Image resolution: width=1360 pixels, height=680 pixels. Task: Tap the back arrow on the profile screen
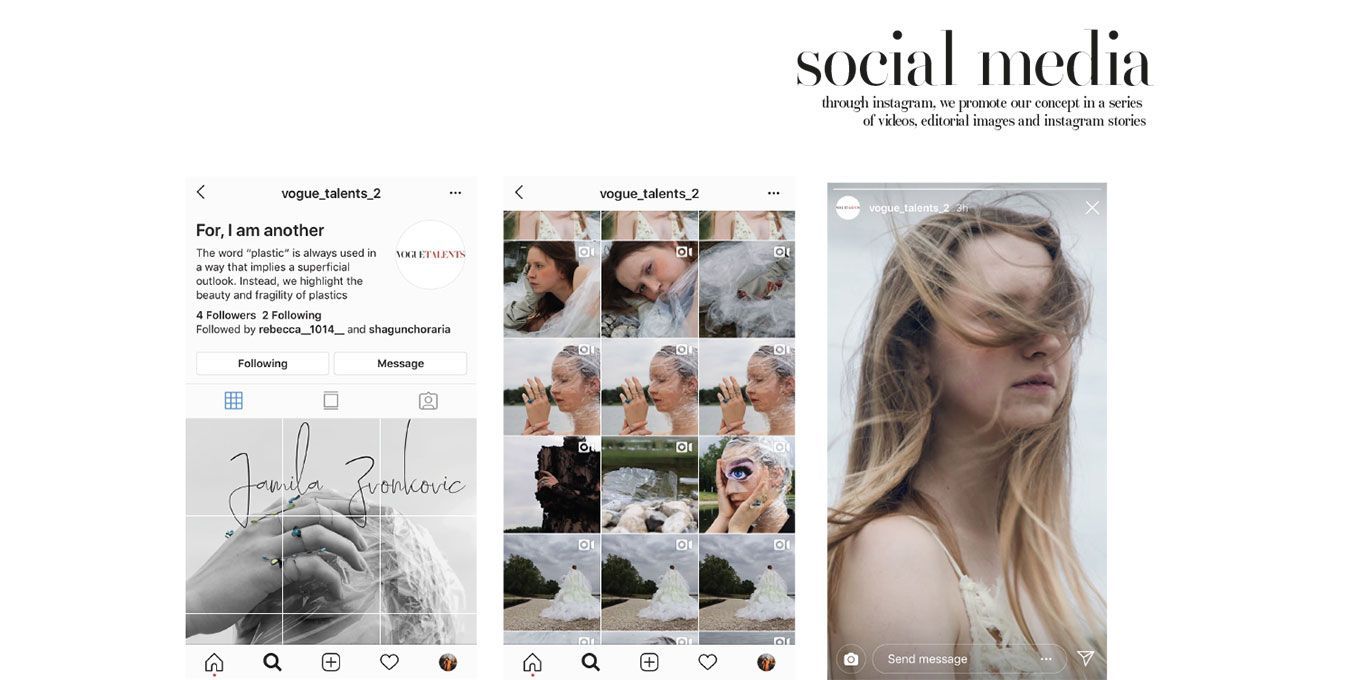click(x=201, y=192)
